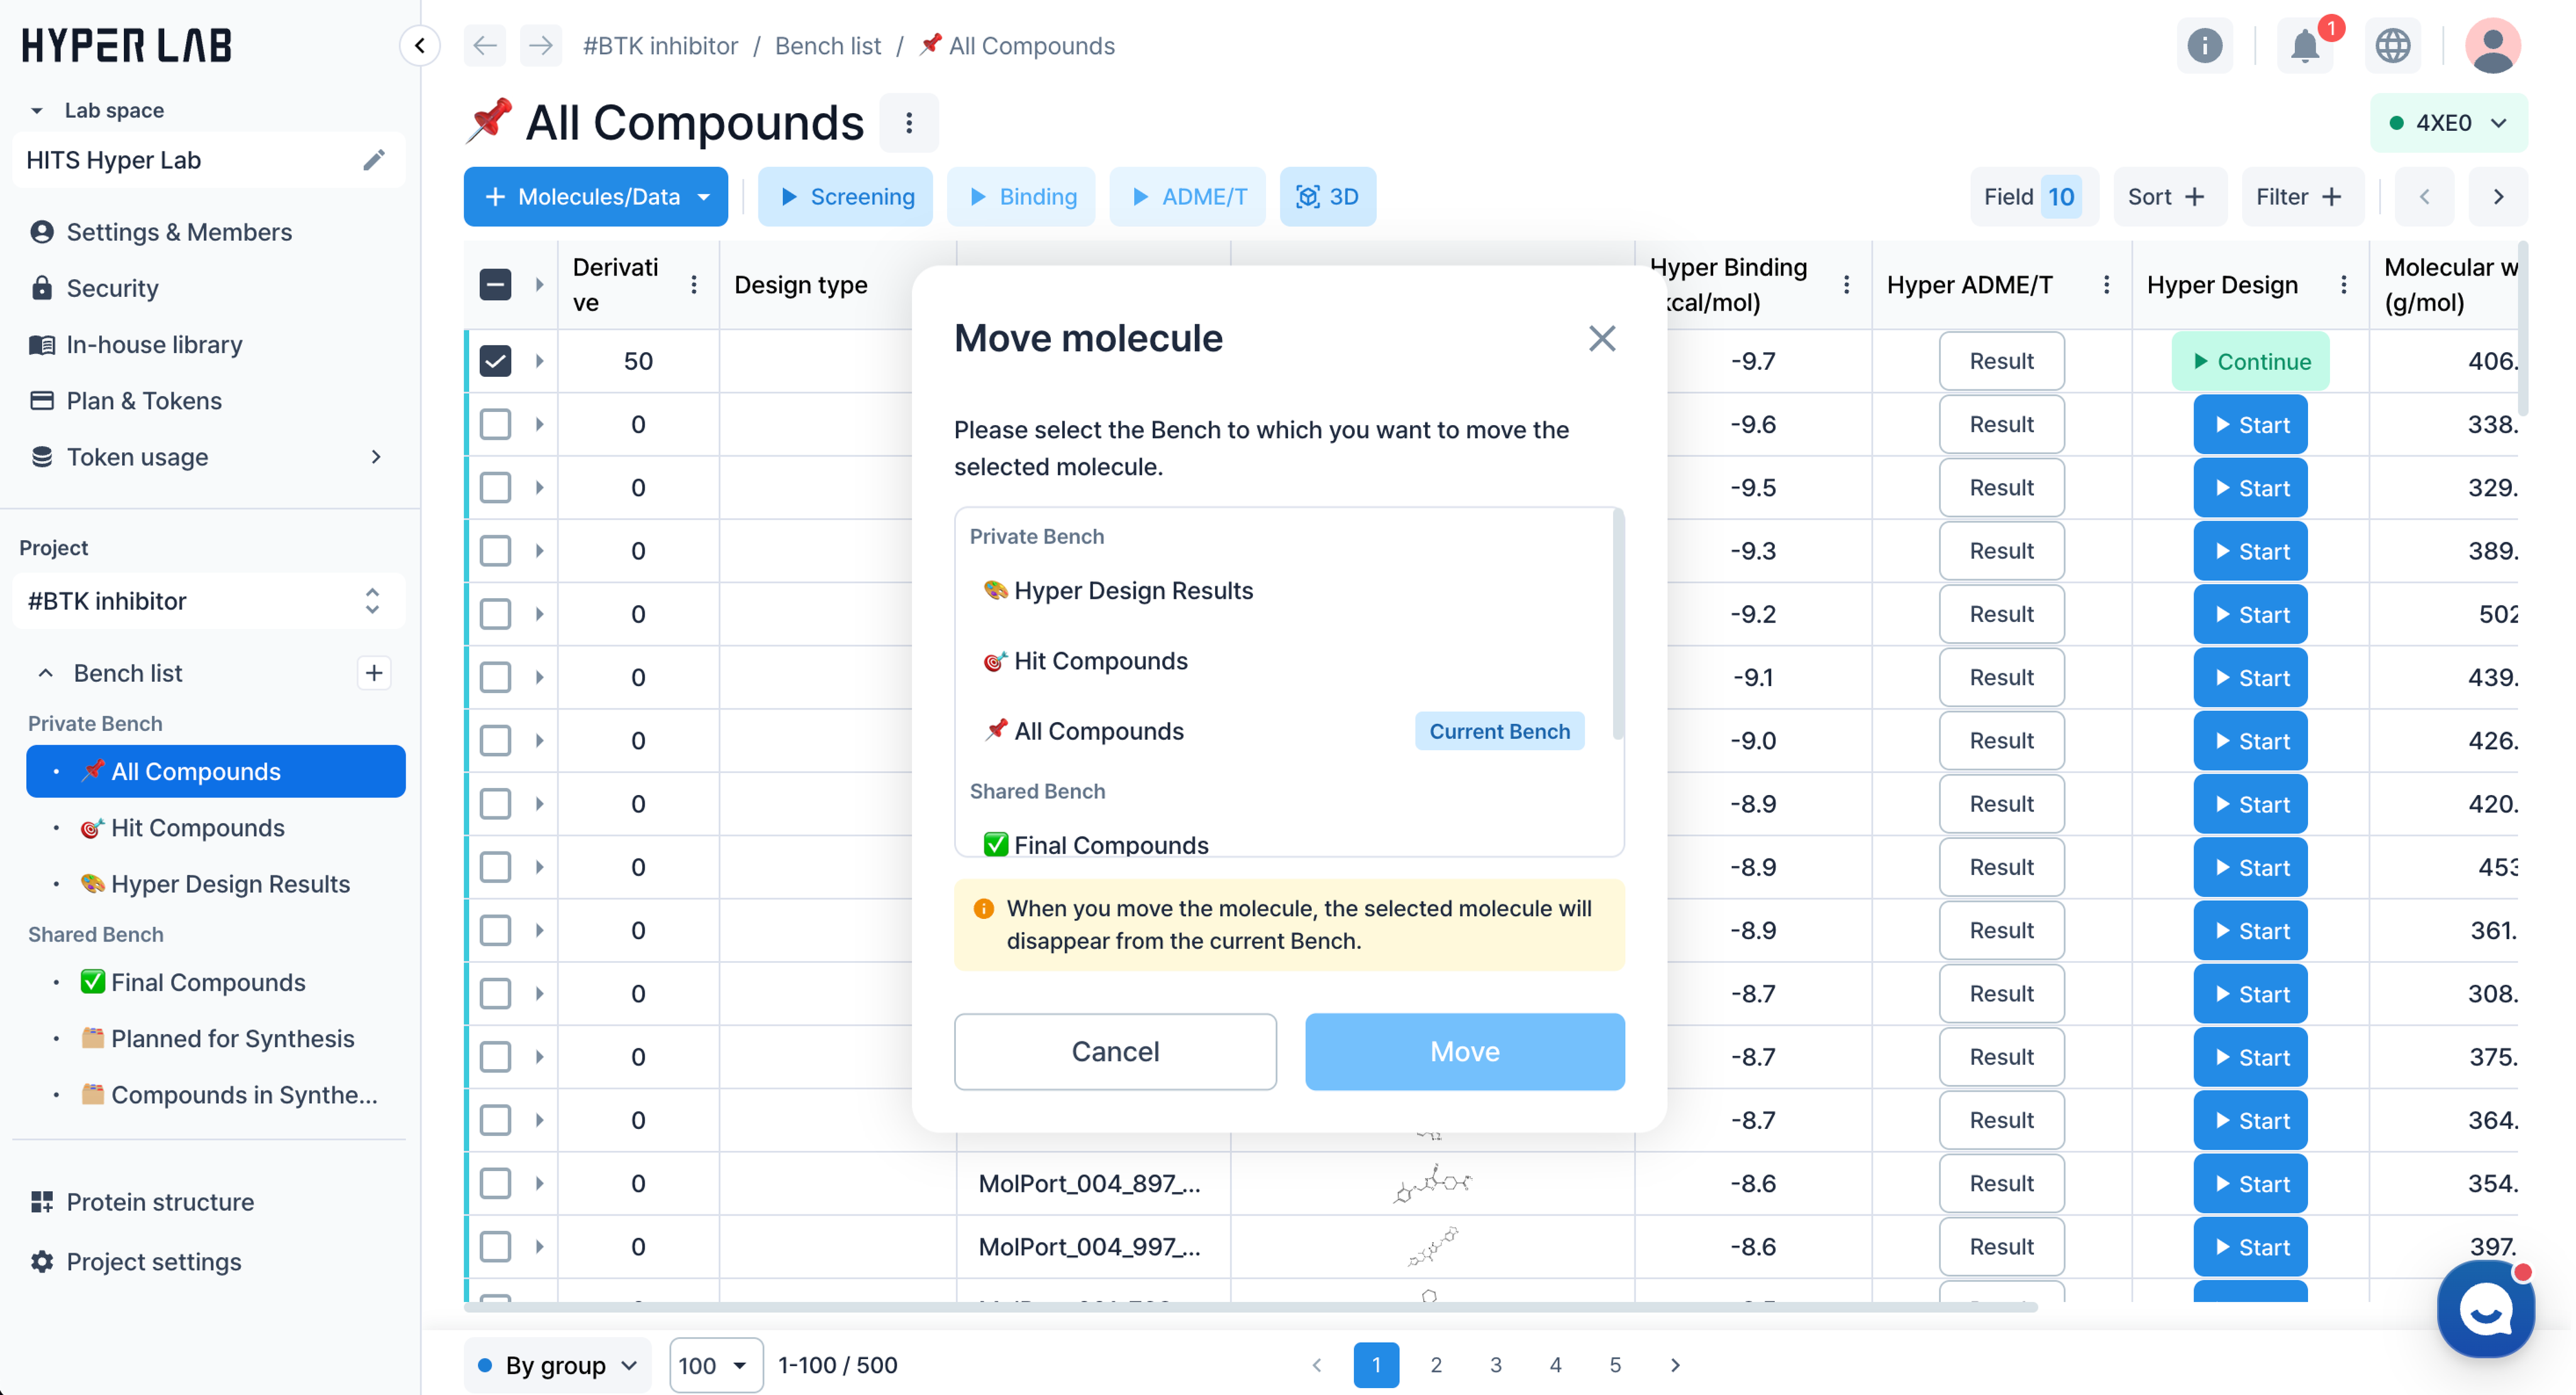Open the By group view dropdown
Viewport: 2576px width, 1395px height.
(557, 1365)
